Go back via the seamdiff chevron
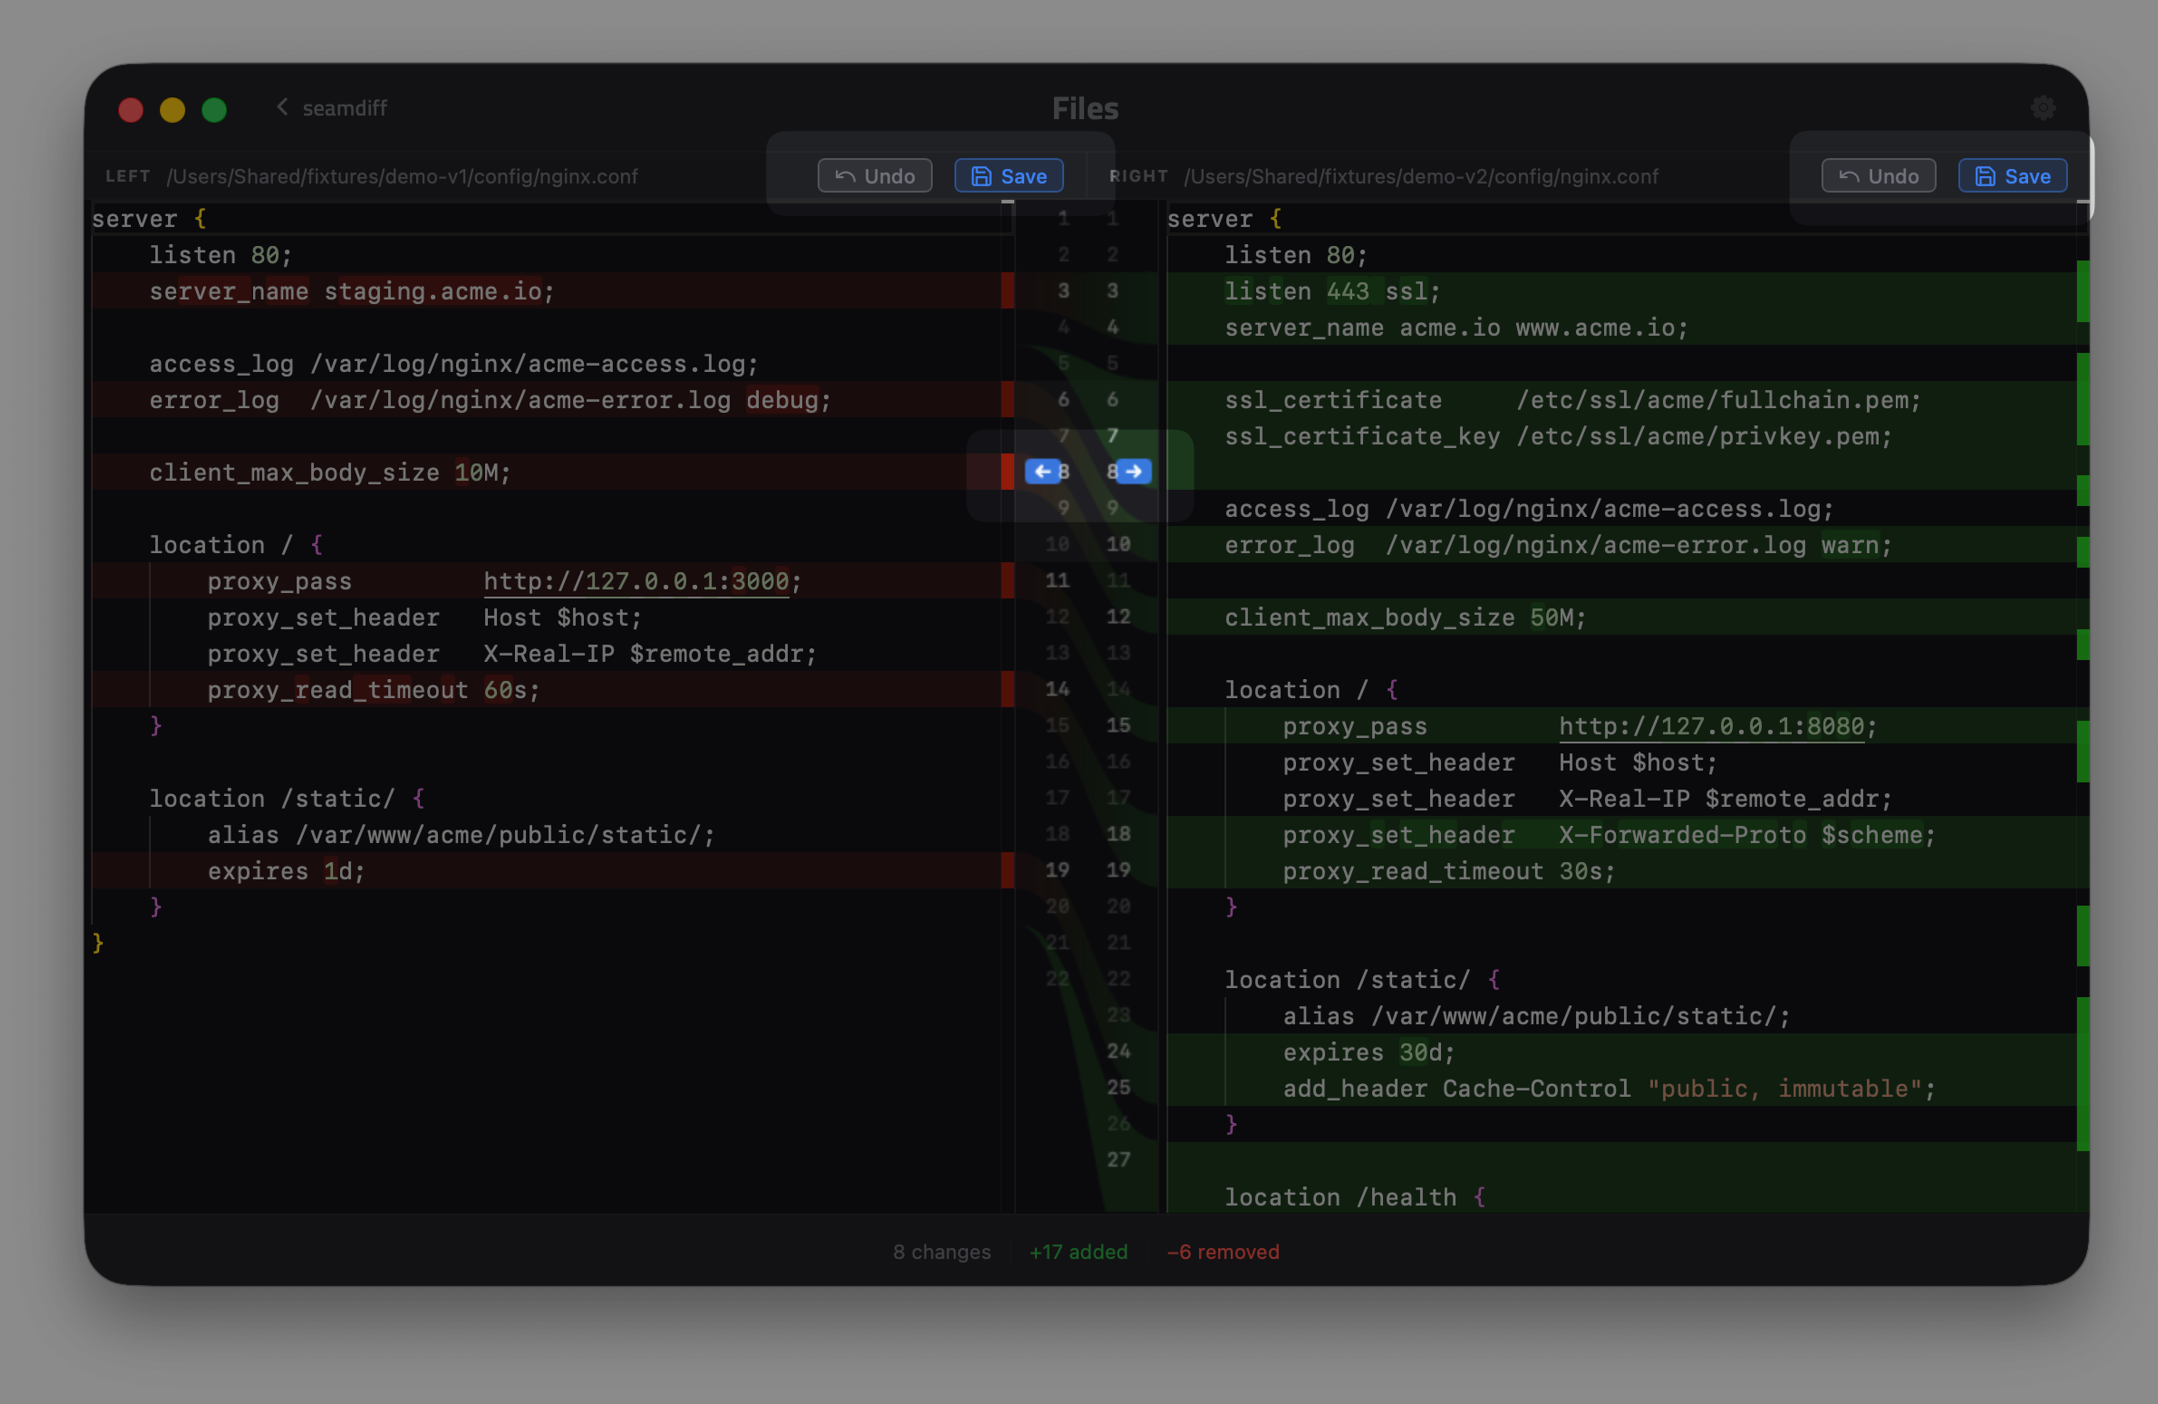This screenshot has height=1404, width=2158. [282, 107]
